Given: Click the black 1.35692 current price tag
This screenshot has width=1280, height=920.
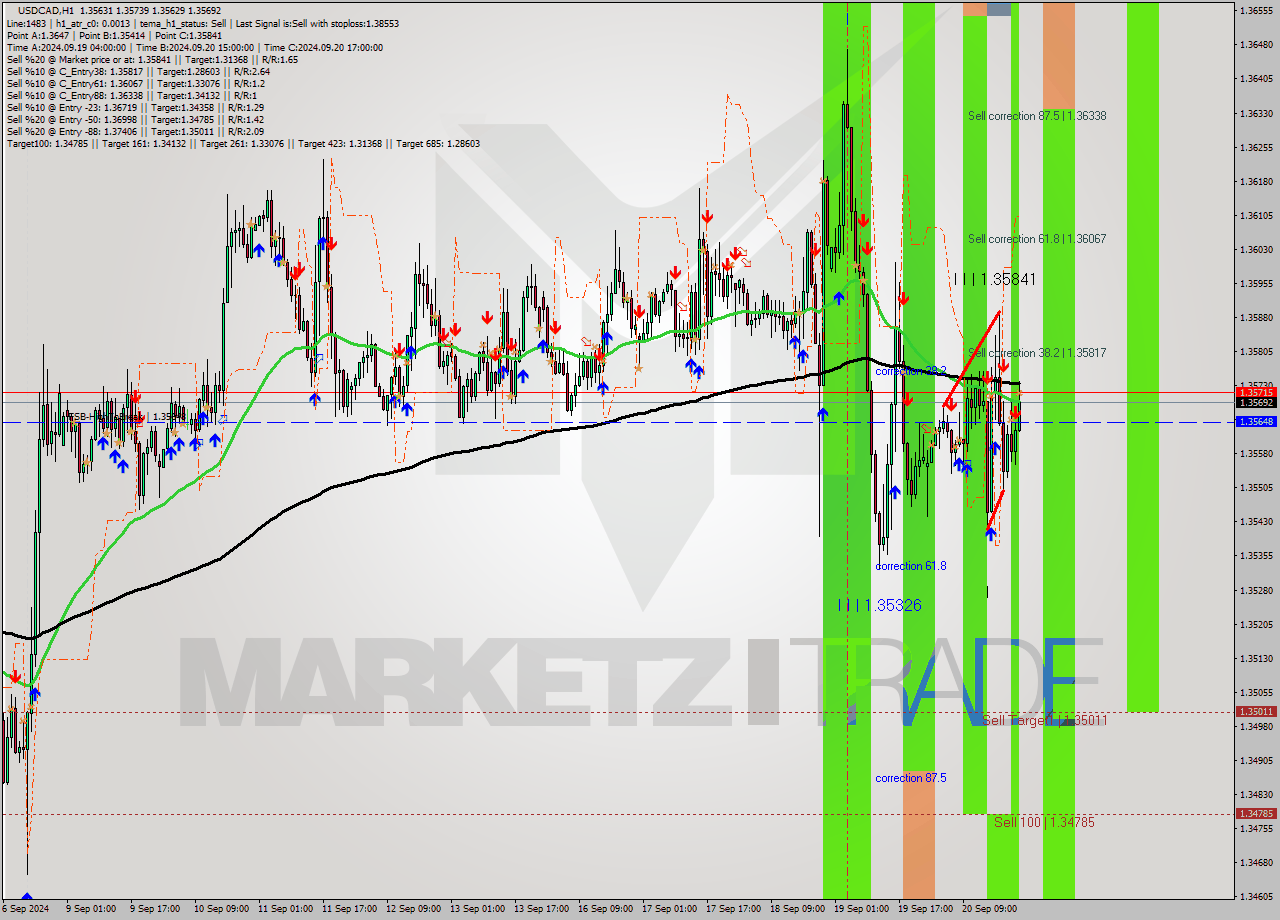Looking at the screenshot, I should pyautogui.click(x=1256, y=403).
